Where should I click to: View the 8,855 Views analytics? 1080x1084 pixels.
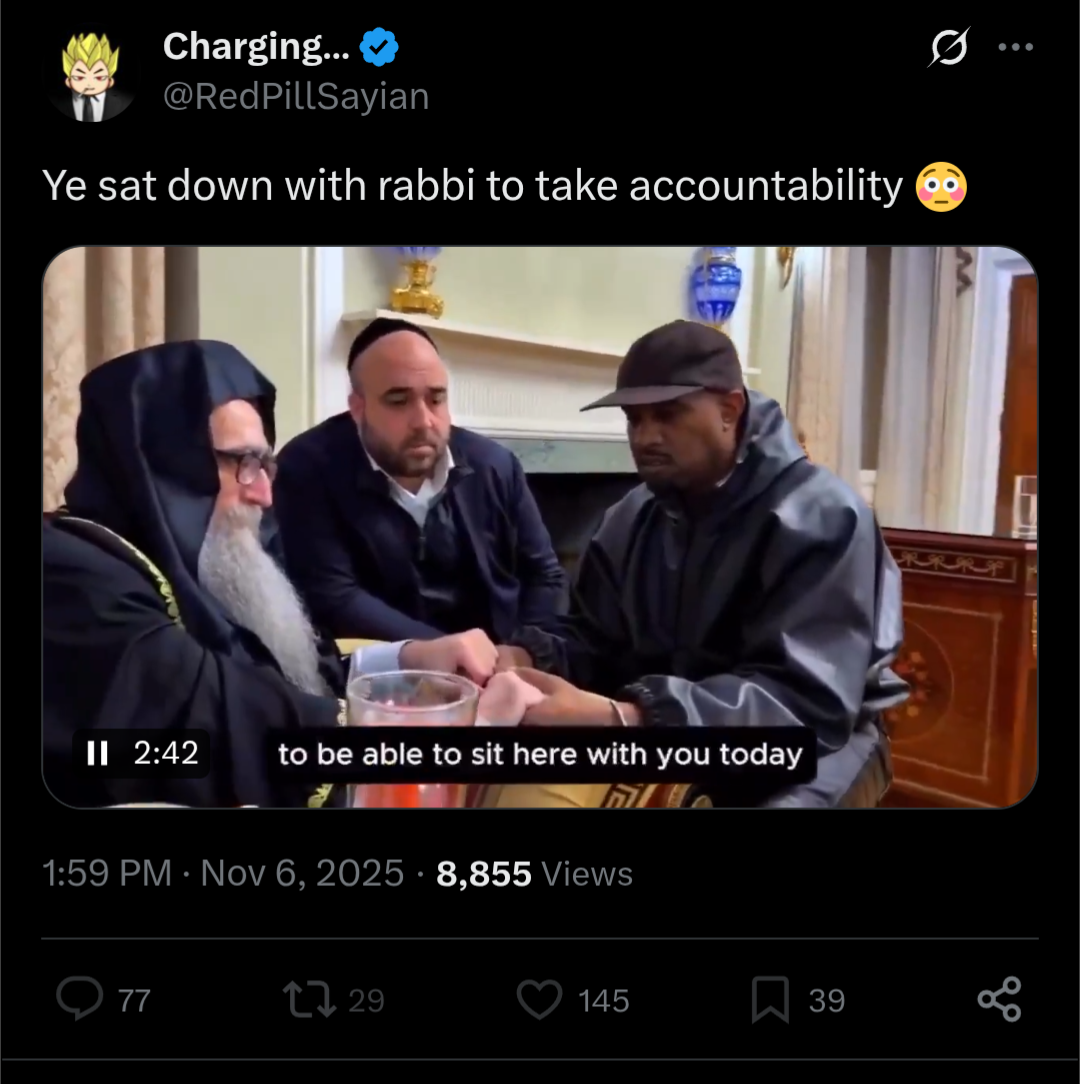pos(534,874)
